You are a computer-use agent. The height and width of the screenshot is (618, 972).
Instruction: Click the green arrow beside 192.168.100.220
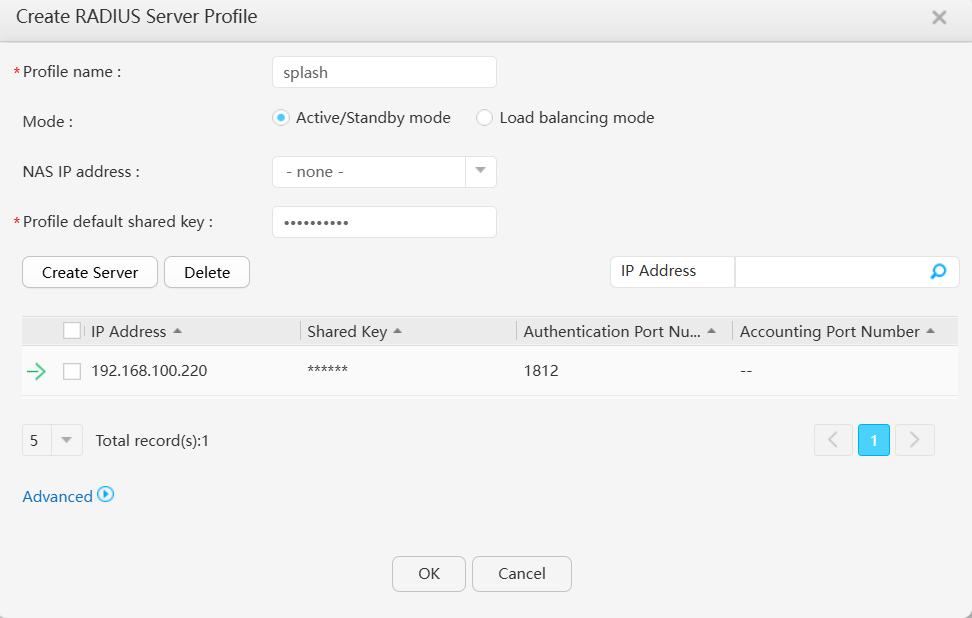click(37, 371)
